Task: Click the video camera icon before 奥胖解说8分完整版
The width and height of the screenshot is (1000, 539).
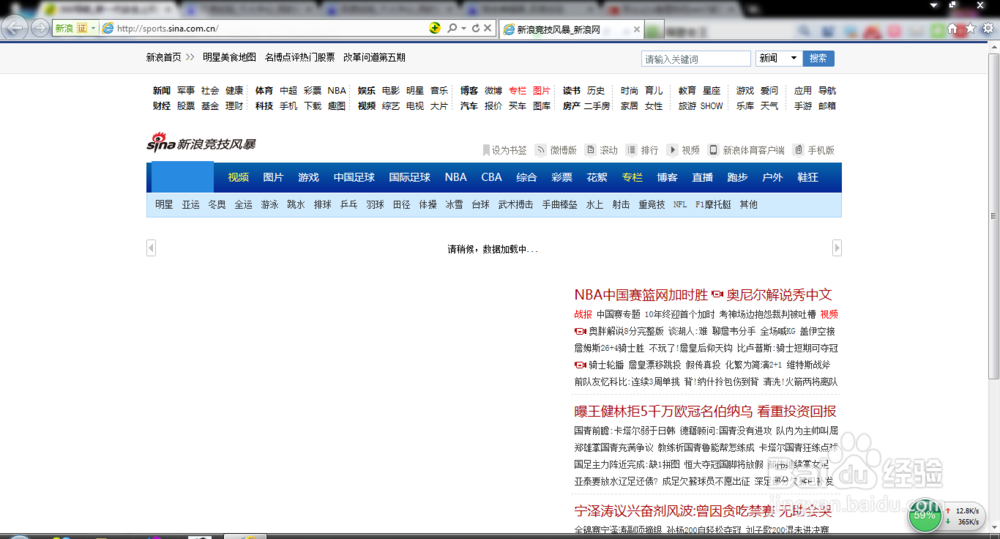Action: point(580,331)
